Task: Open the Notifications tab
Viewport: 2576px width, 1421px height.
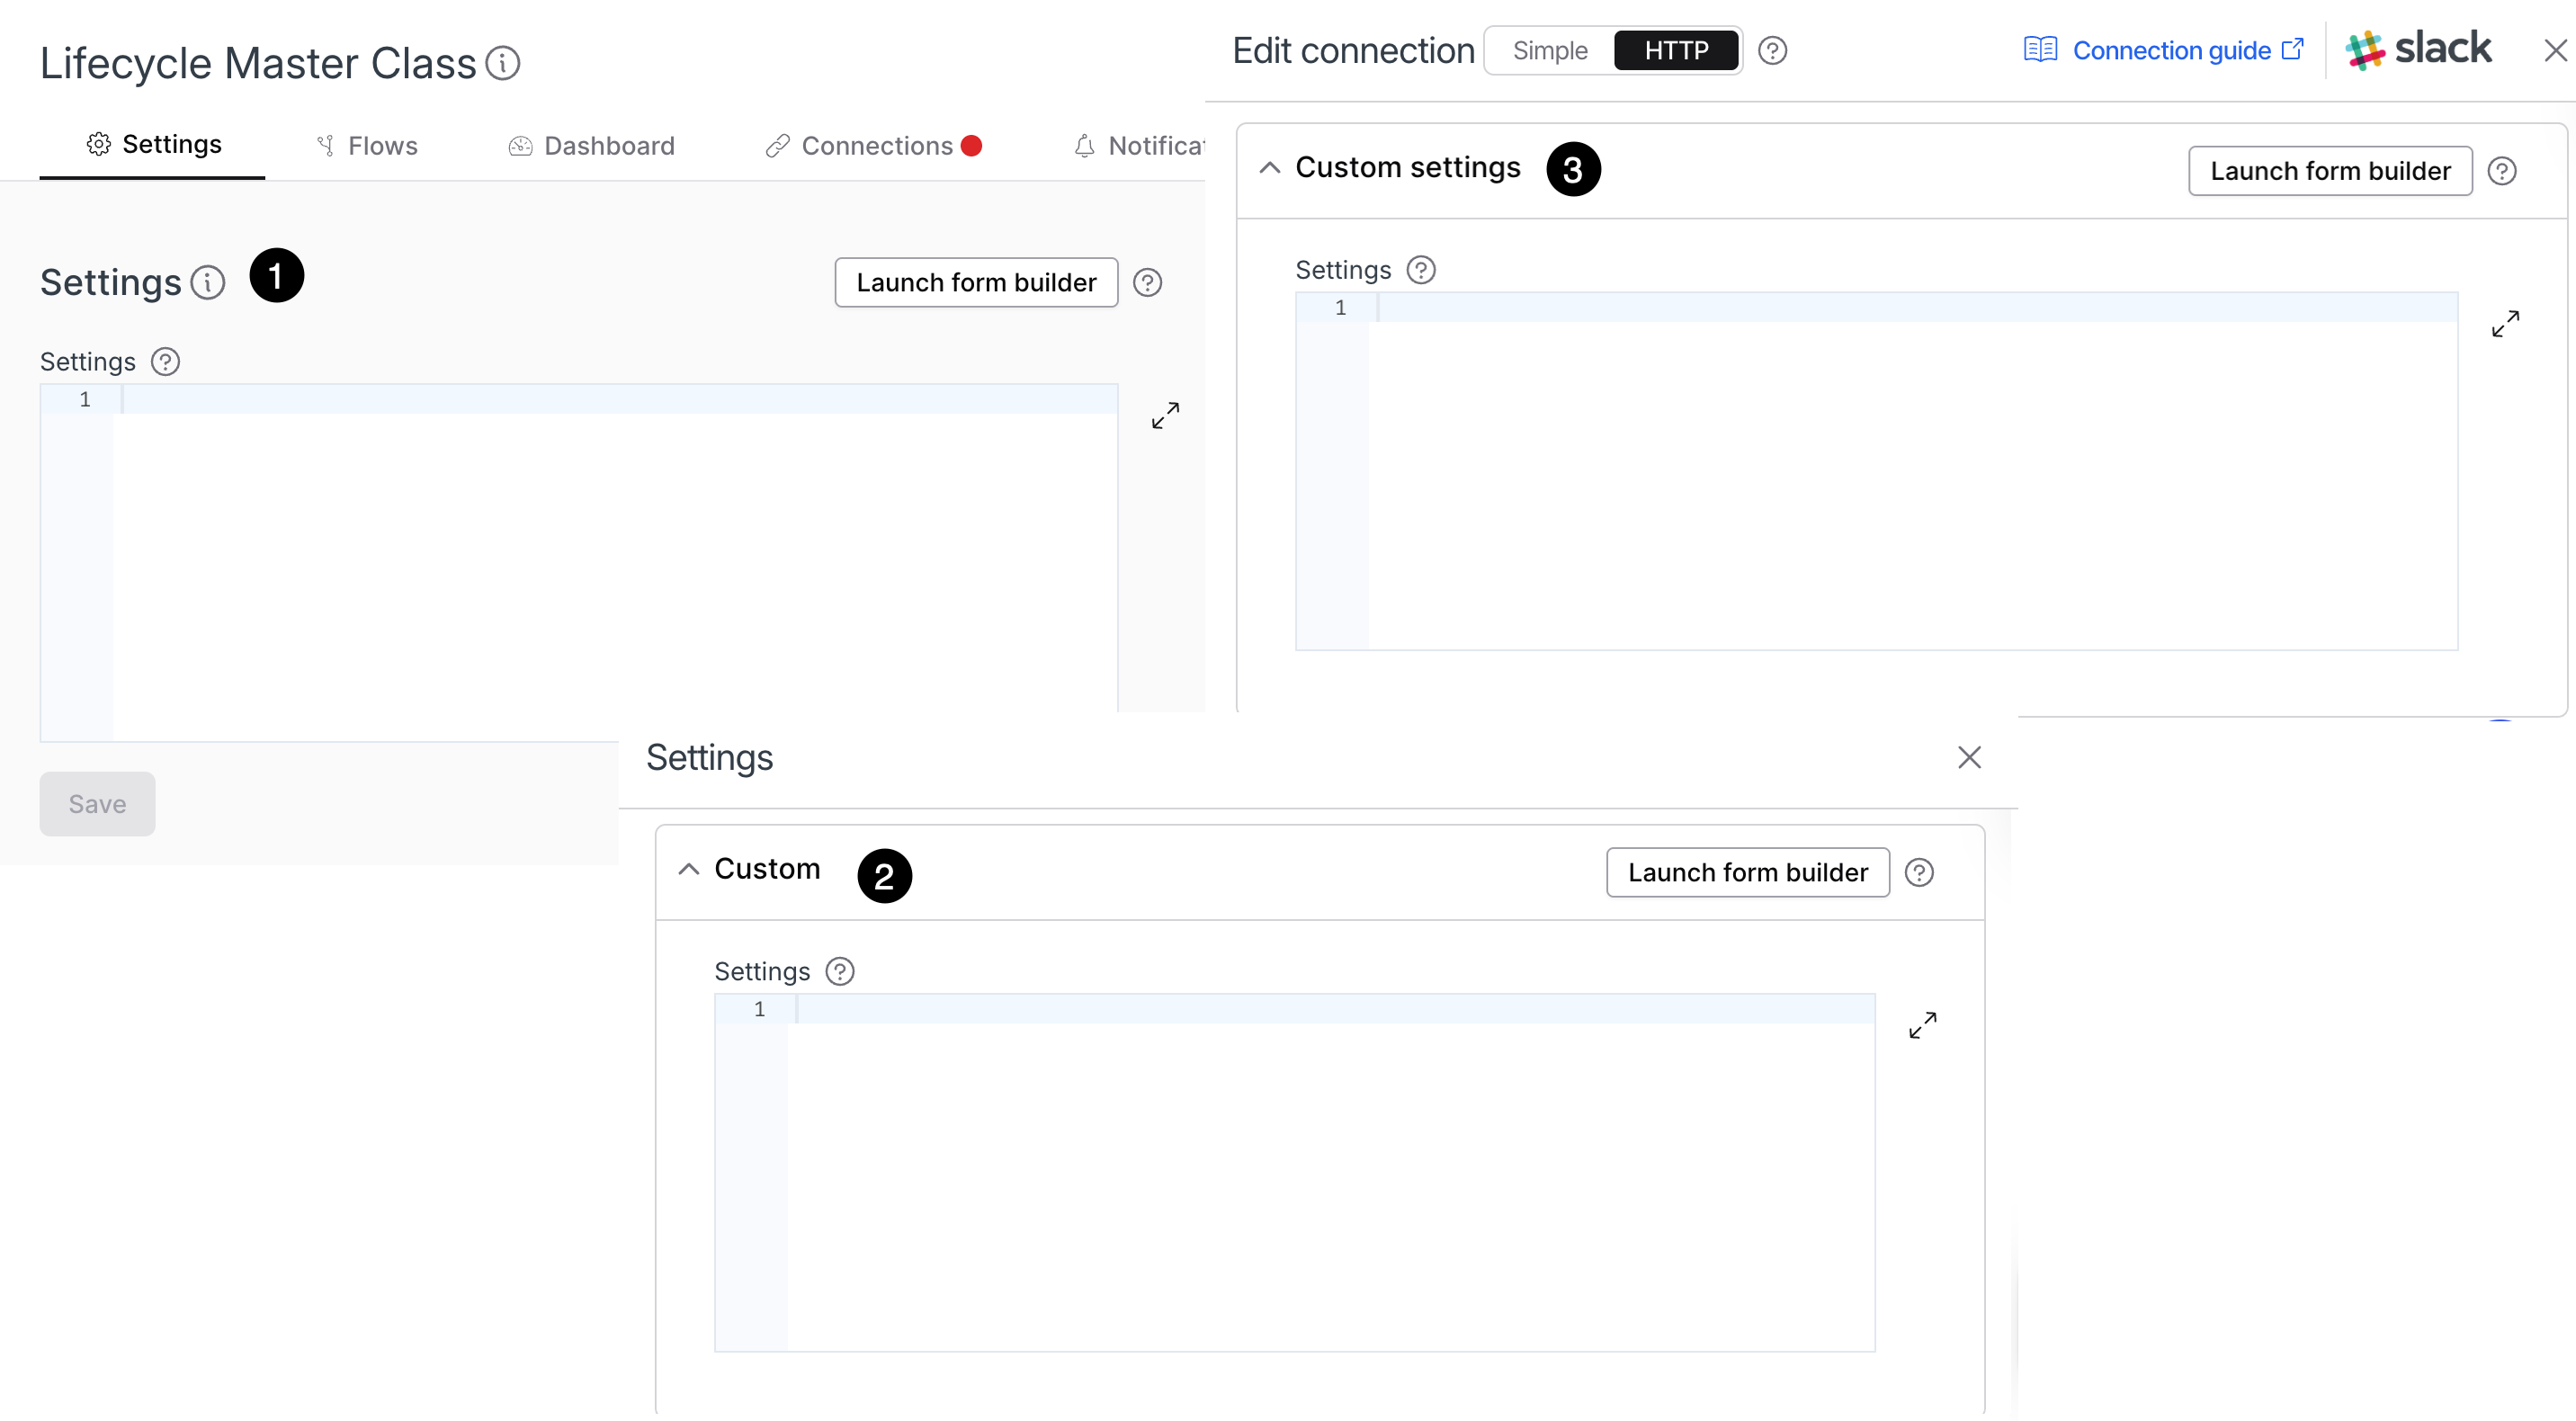Action: [x=1139, y=146]
